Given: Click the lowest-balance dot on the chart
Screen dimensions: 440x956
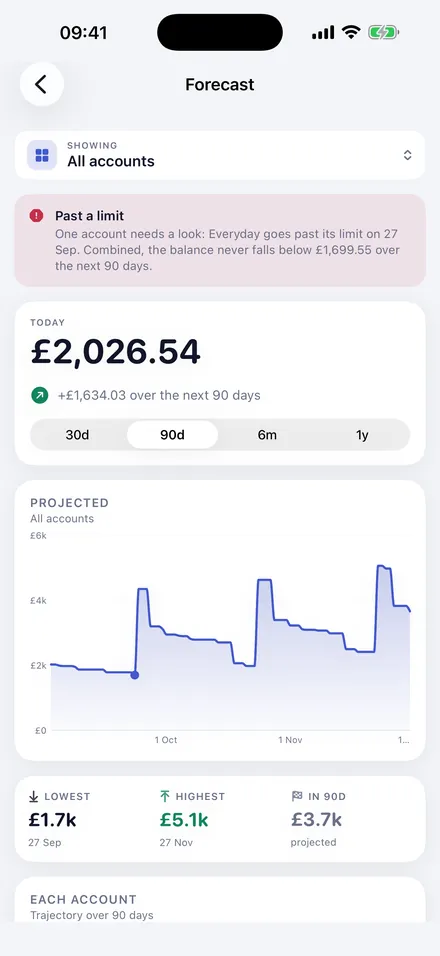Looking at the screenshot, I should (x=135, y=675).
